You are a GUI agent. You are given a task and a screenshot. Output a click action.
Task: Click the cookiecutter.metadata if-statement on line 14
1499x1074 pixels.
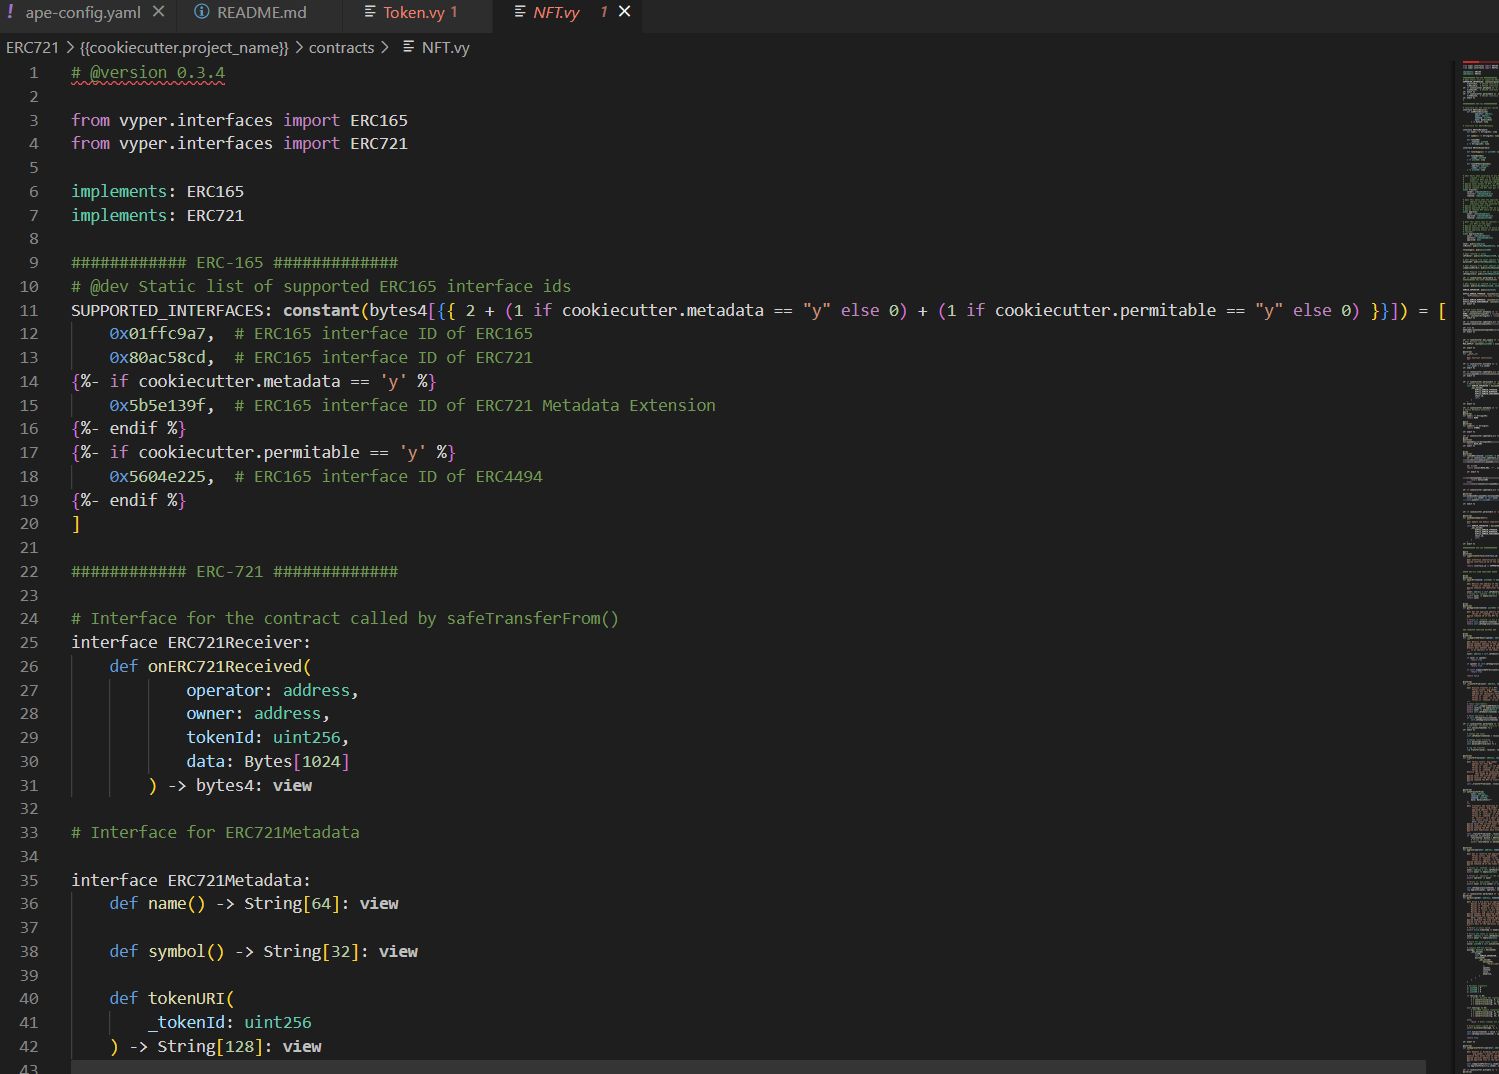(254, 381)
